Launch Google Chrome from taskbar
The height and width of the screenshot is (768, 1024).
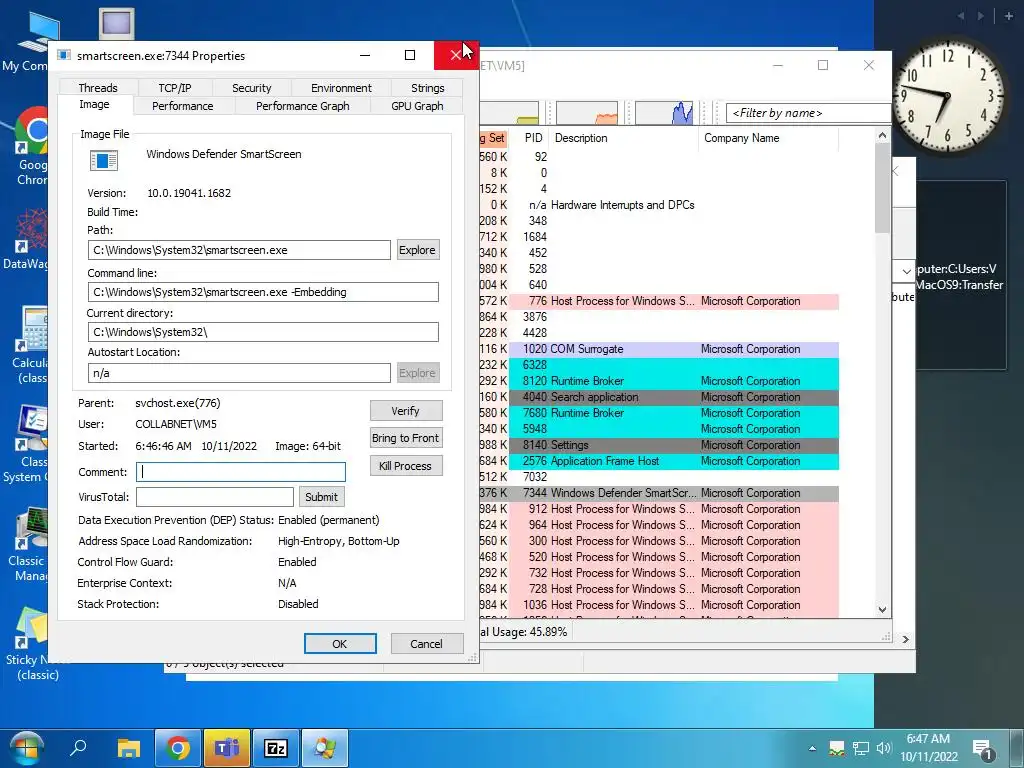pos(178,748)
